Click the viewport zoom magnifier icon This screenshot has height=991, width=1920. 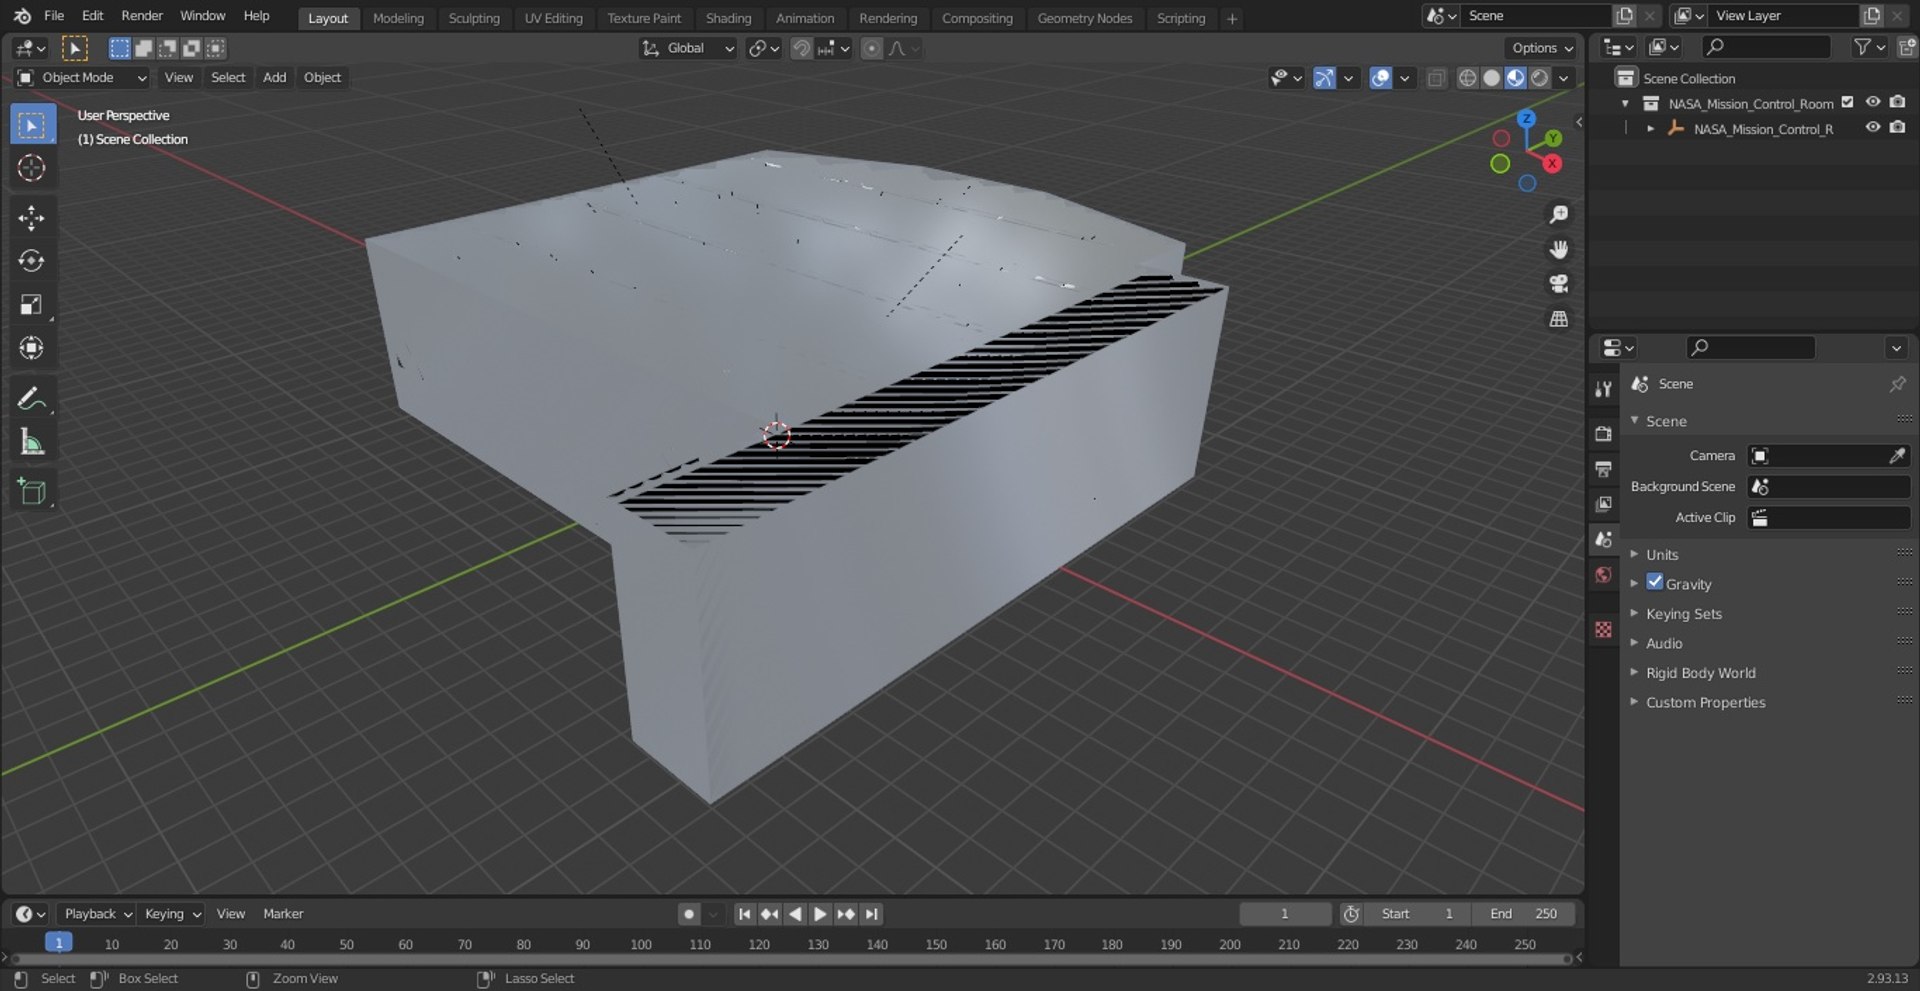(x=1558, y=215)
